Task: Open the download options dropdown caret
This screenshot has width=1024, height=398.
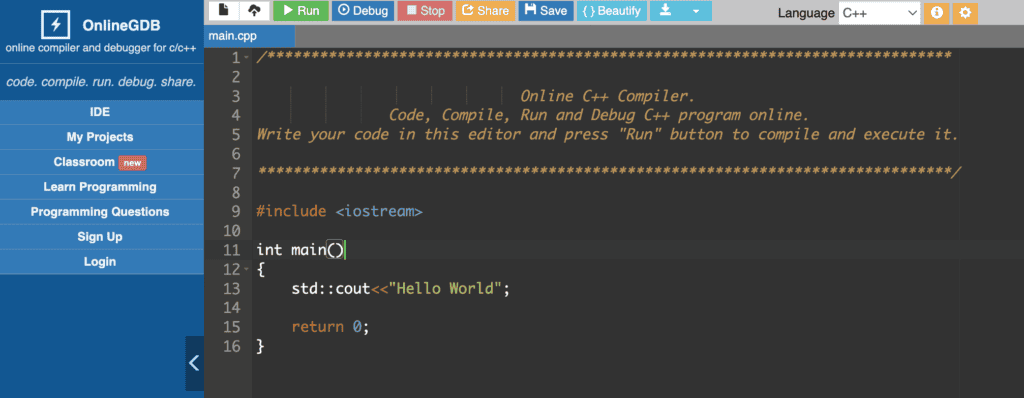Action: (x=696, y=11)
